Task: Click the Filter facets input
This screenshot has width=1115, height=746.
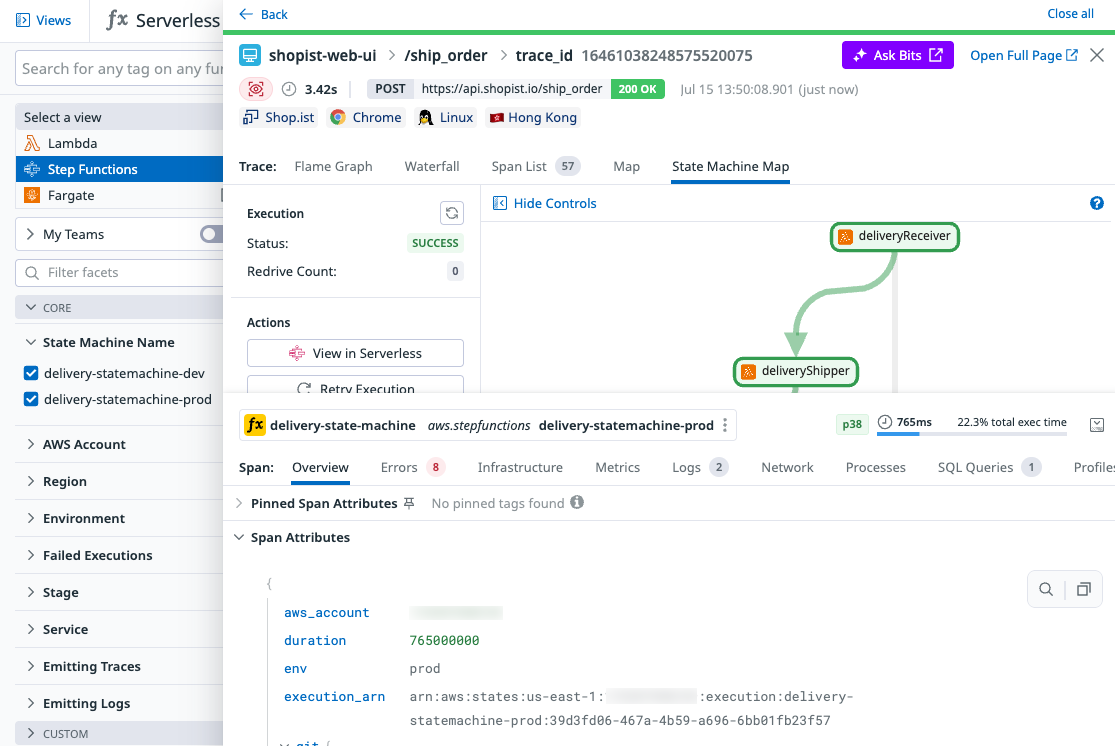Action: [119, 273]
